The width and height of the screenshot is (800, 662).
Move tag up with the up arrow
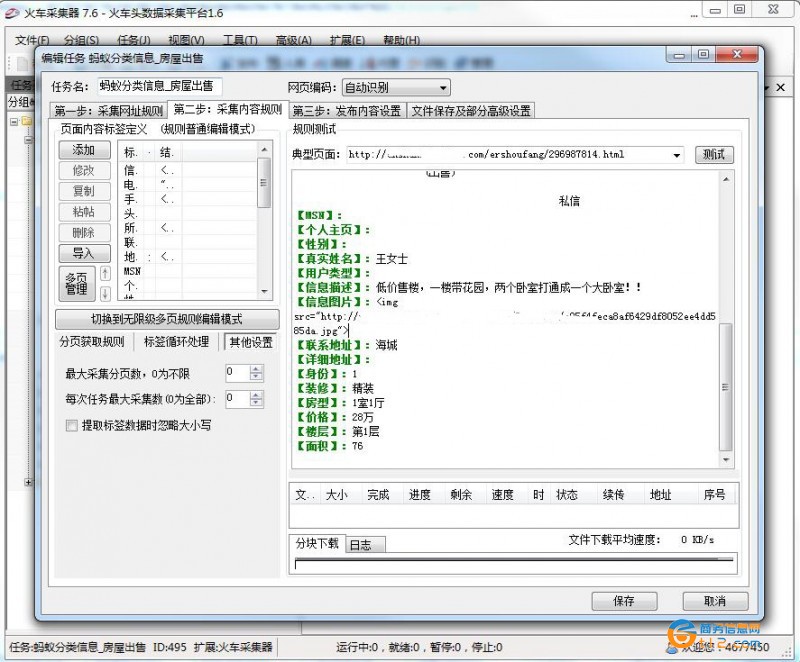tap(105, 274)
